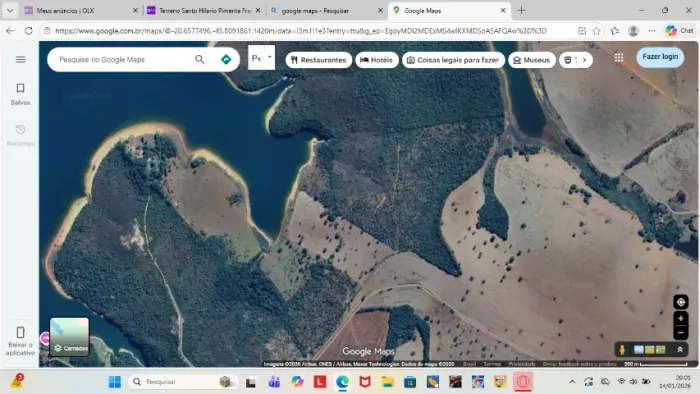This screenshot has width=700, height=394.
Task: Open Baixar o aplicativo in sidebar
Action: click(21, 341)
